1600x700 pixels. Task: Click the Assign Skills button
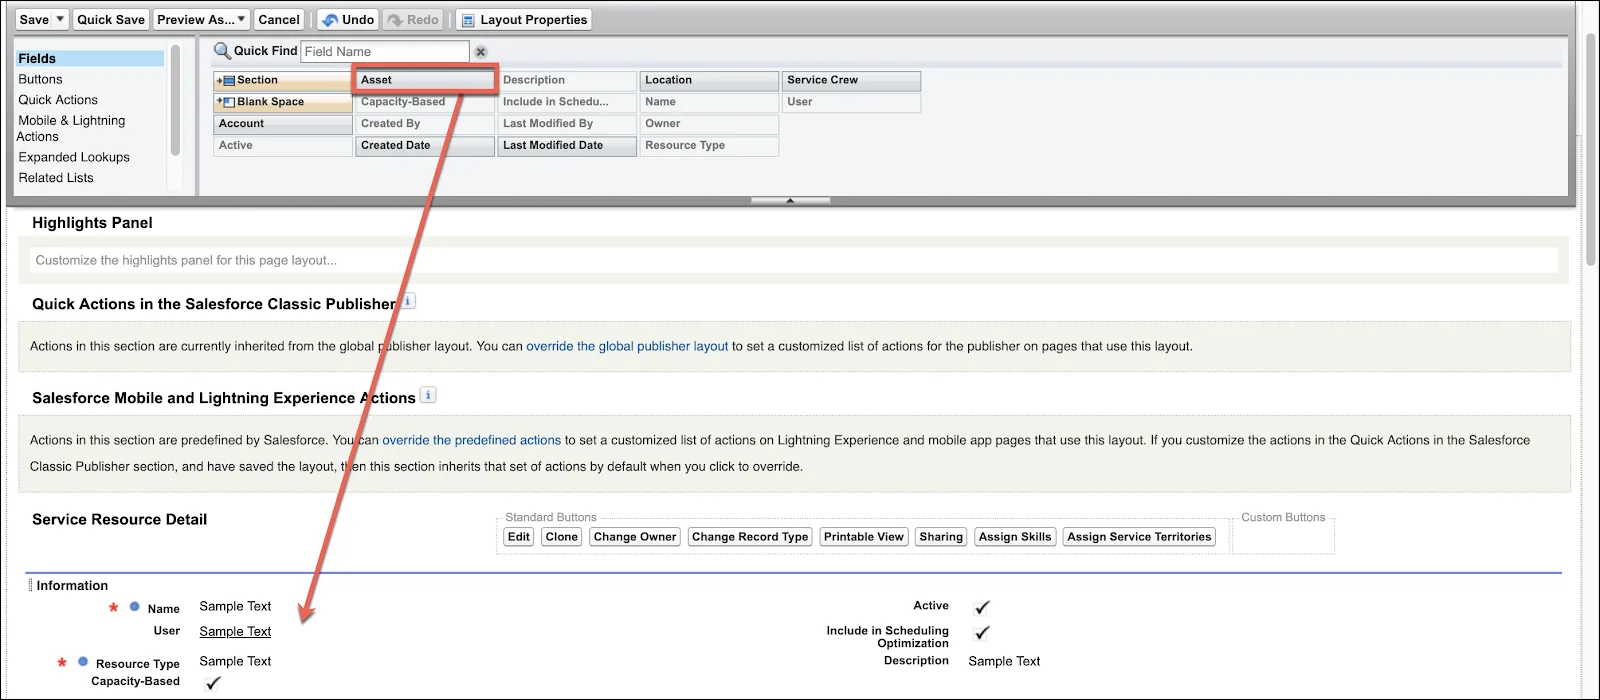[1015, 537]
